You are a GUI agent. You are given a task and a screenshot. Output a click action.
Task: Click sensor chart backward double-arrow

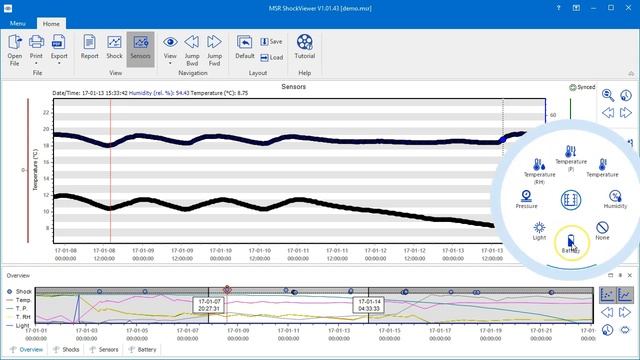pyautogui.click(x=608, y=113)
